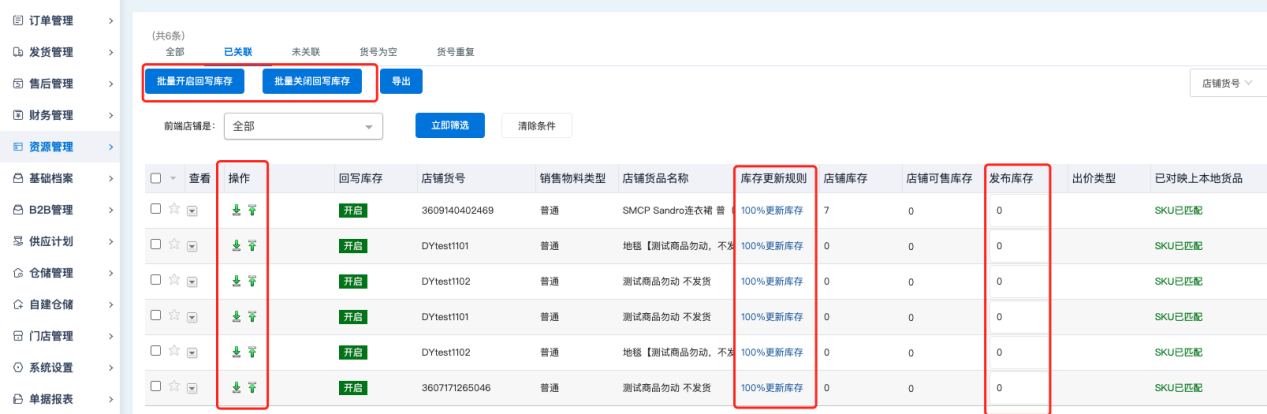Screen dimensions: 1267x414
Task: Star the 3607171265046 row
Action: [174, 386]
